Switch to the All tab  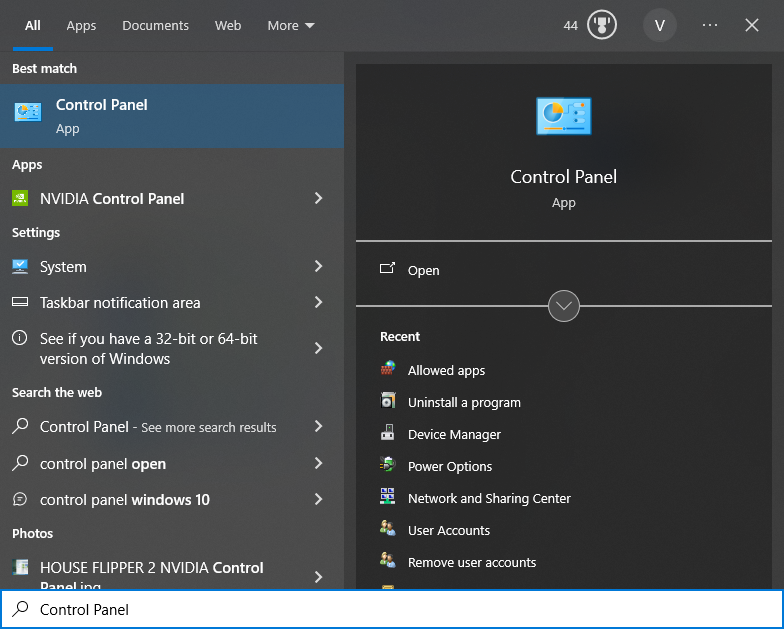coord(32,26)
